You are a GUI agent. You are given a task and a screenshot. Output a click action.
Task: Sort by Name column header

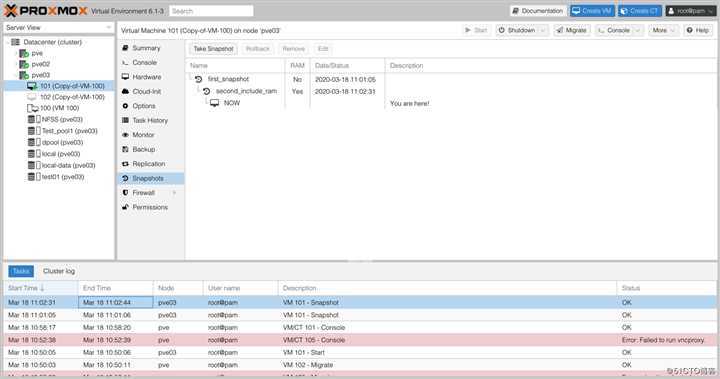(x=236, y=66)
